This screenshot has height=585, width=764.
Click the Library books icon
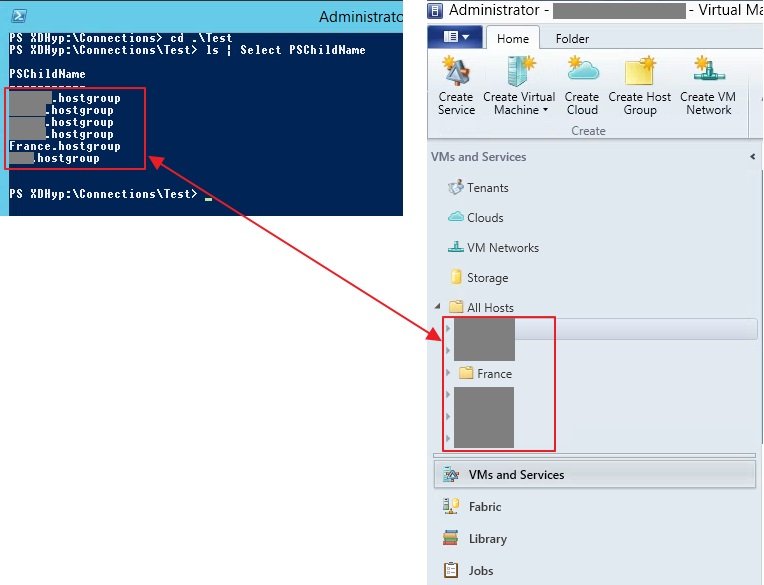[x=451, y=538]
